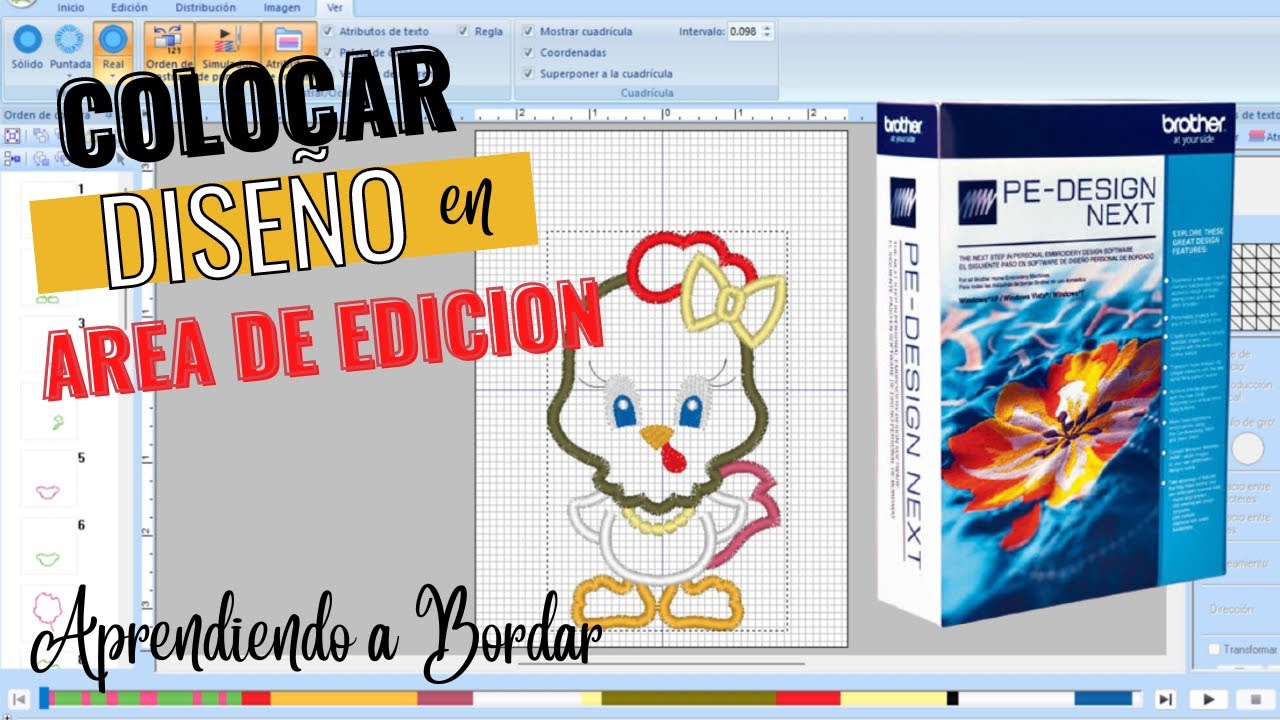Viewport: 1280px width, 720px height.
Task: Stop the stitch simulation
Action: click(x=1255, y=699)
